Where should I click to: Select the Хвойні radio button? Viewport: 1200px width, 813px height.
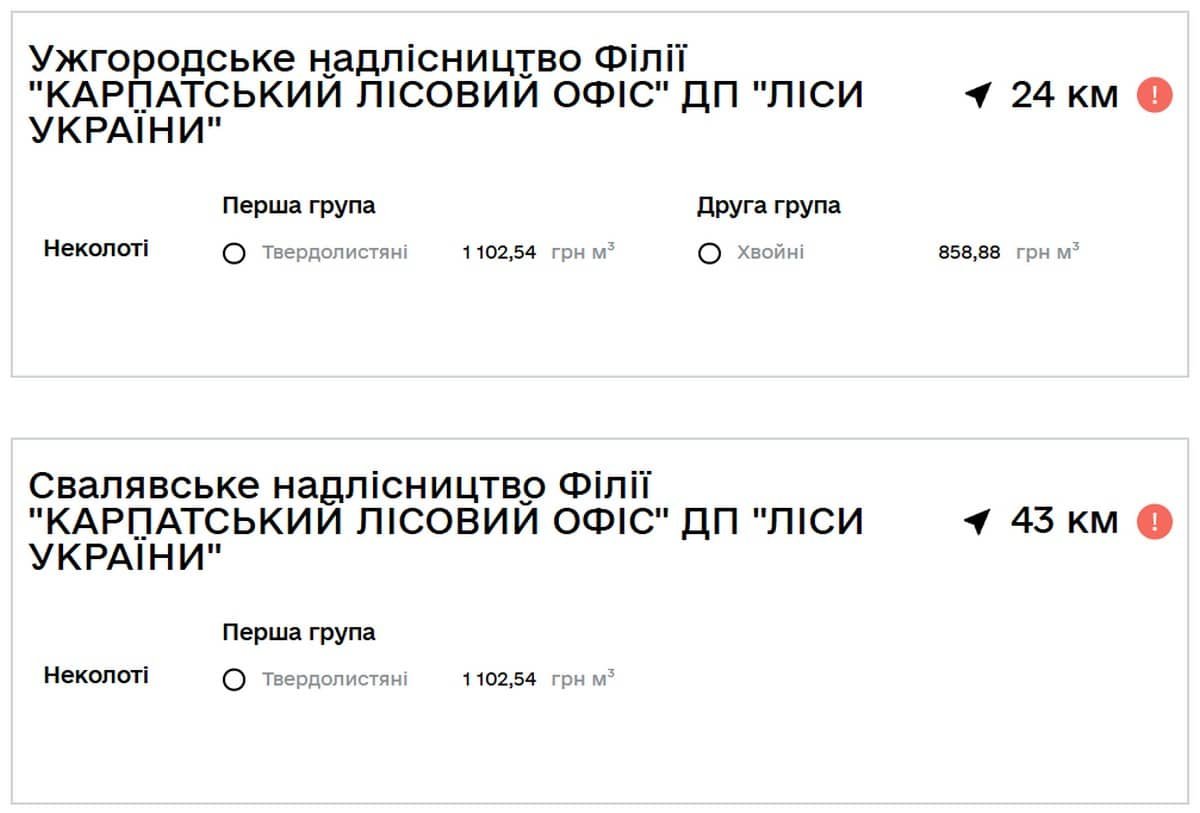pos(709,254)
